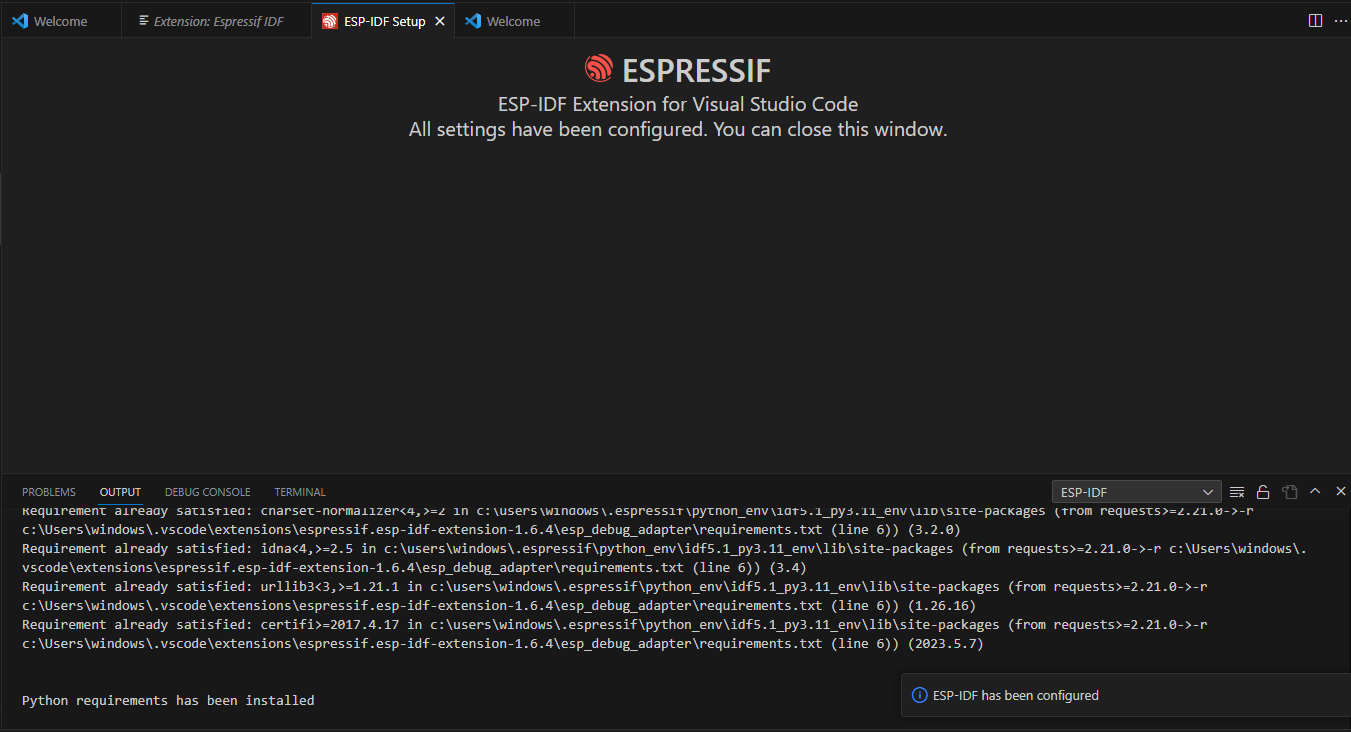This screenshot has width=1351, height=732.
Task: Click the 'Requirement already satisfied: urllib3' output line
Action: (614, 586)
